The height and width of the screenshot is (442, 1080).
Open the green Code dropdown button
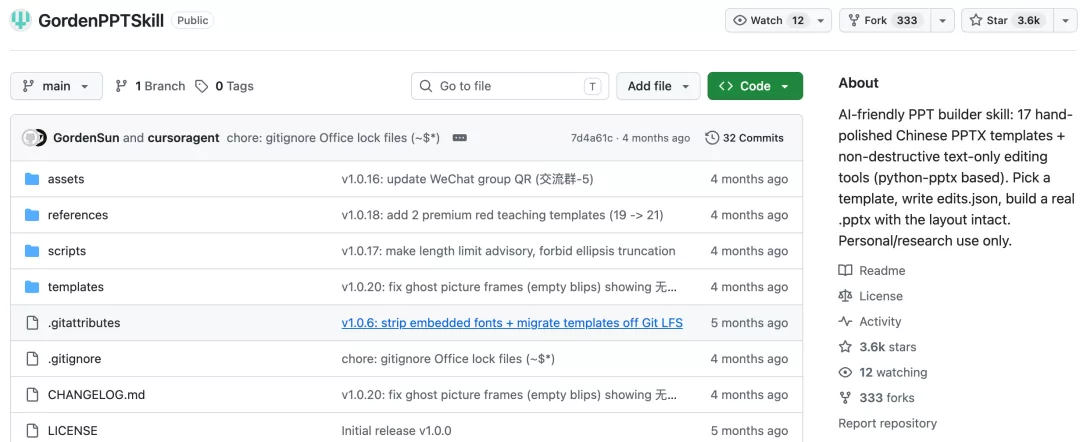coord(755,86)
